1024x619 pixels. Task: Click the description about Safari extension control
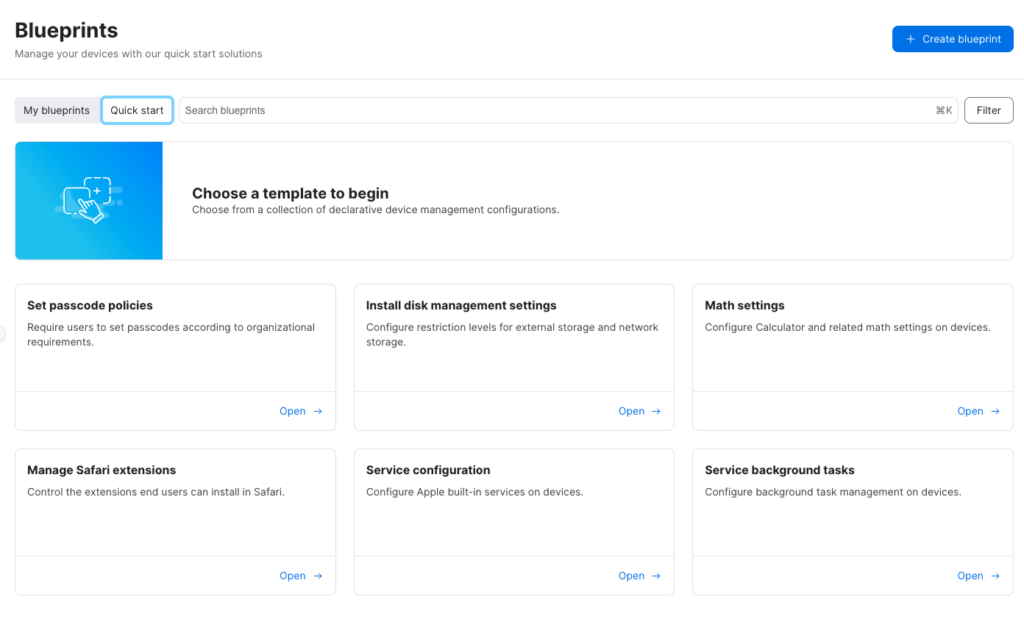pyautogui.click(x=155, y=492)
